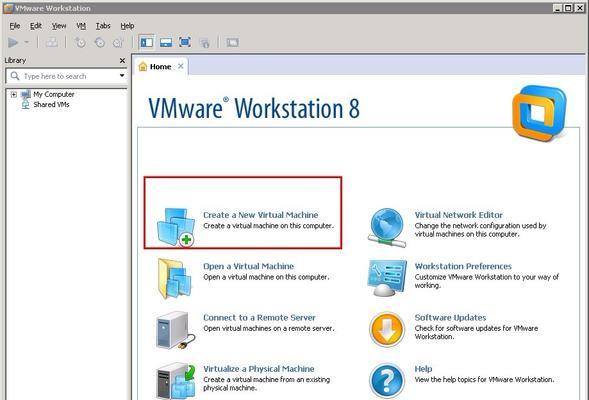Screen dimensions: 589x400
Task: Click 'View the help topics for VMware Workstation.'
Action: pyautogui.click(x=484, y=380)
